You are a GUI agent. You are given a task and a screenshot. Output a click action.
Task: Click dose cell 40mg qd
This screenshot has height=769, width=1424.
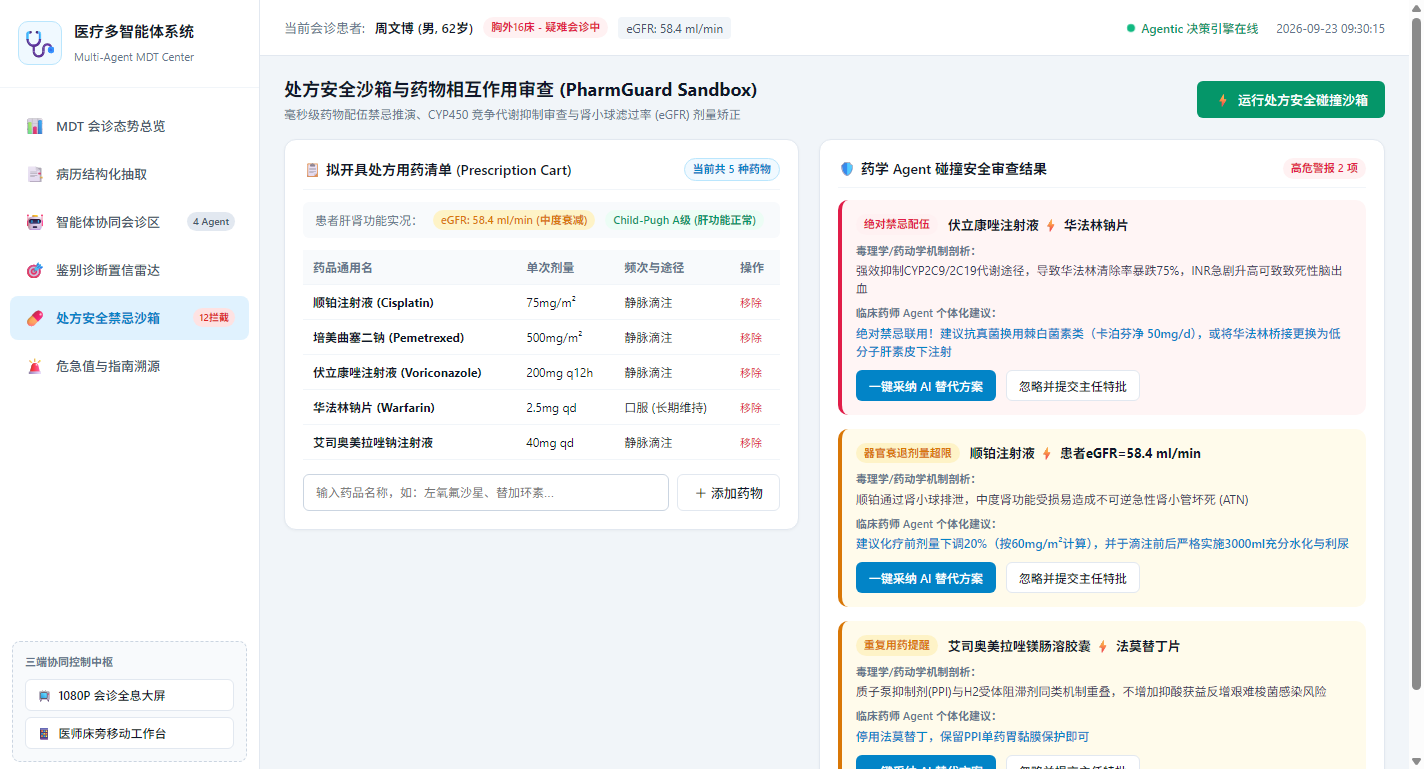point(550,443)
